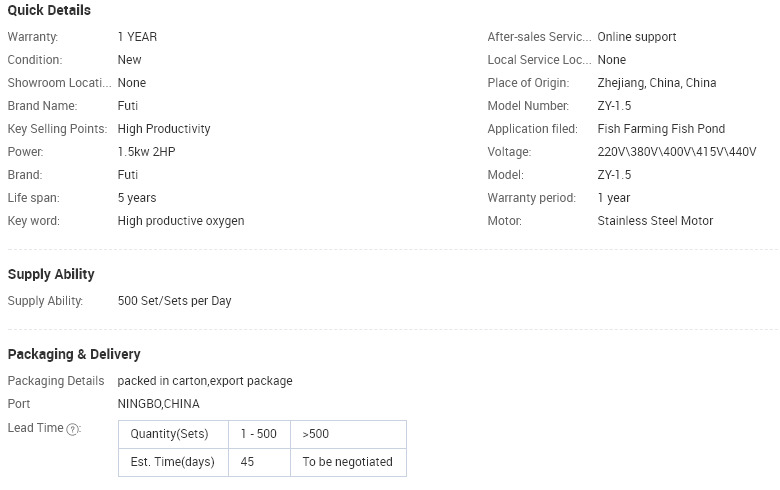Select the truncated After-sales Service label

539,37
